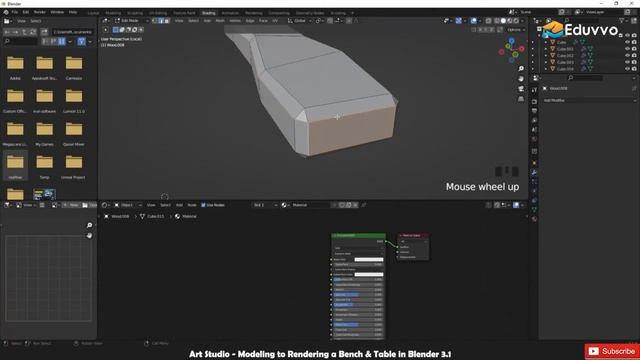This screenshot has width=640, height=360.
Task: Open the Render properties tab
Action: (x=534, y=101)
